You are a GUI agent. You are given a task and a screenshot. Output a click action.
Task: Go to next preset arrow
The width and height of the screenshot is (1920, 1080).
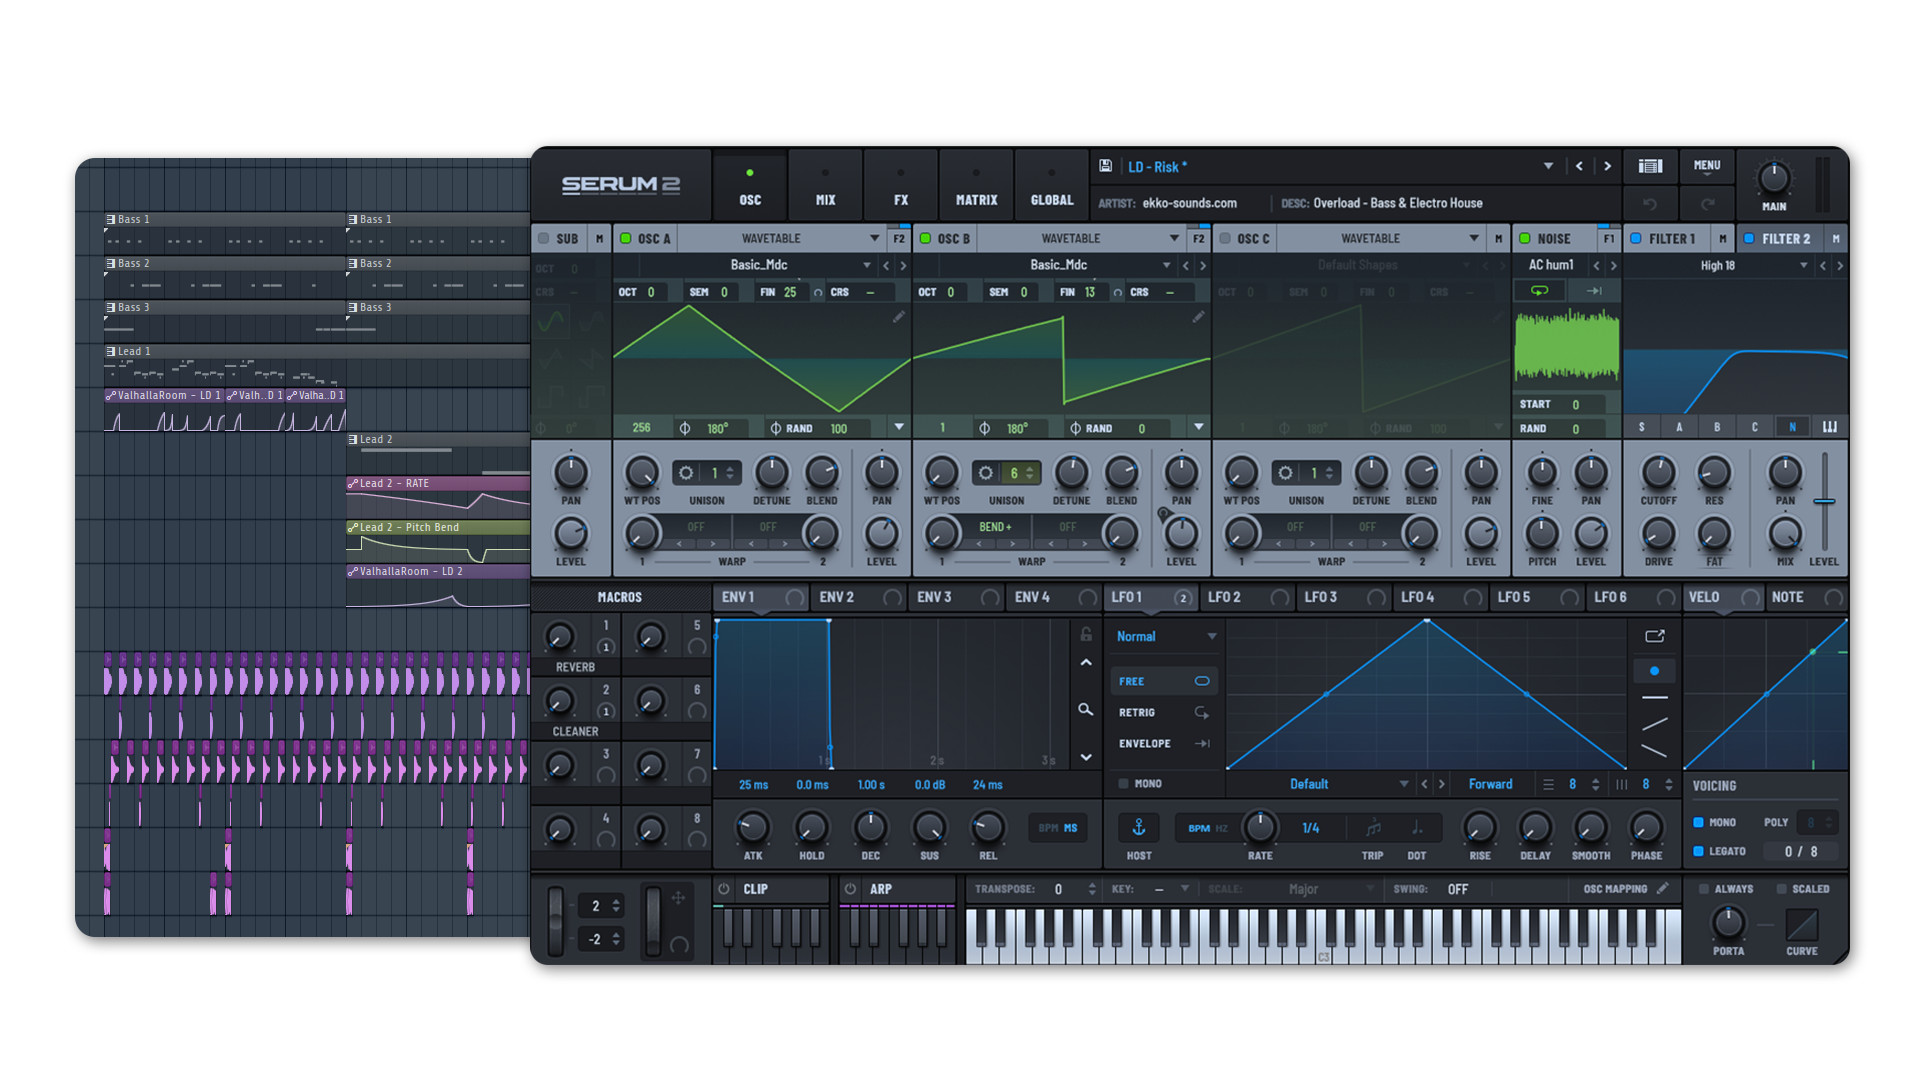tap(1607, 166)
